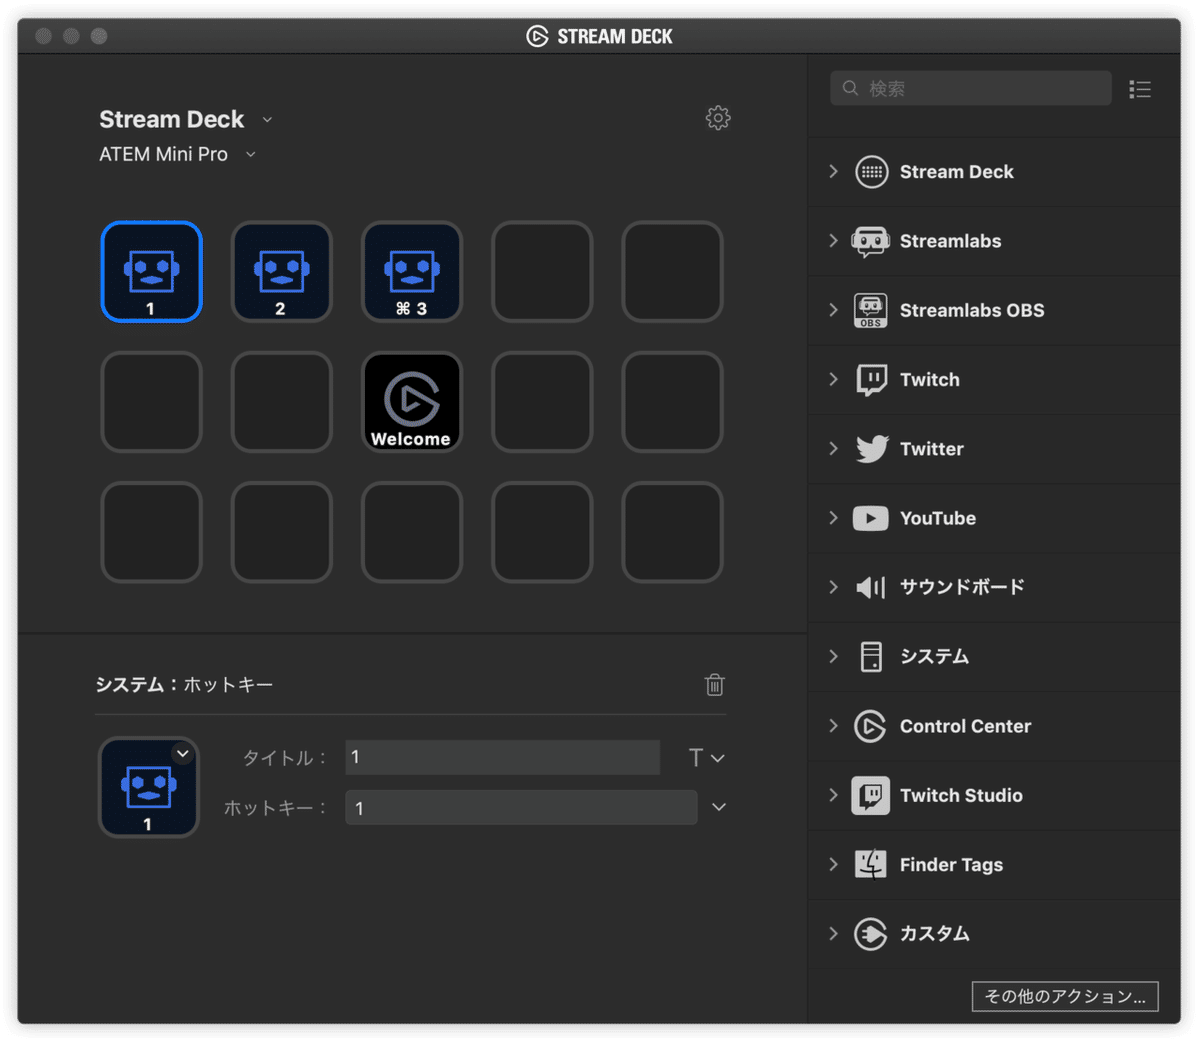Click the Streamlabs OBS category icon
Viewport: 1200px width, 1043px height.
tap(870, 310)
